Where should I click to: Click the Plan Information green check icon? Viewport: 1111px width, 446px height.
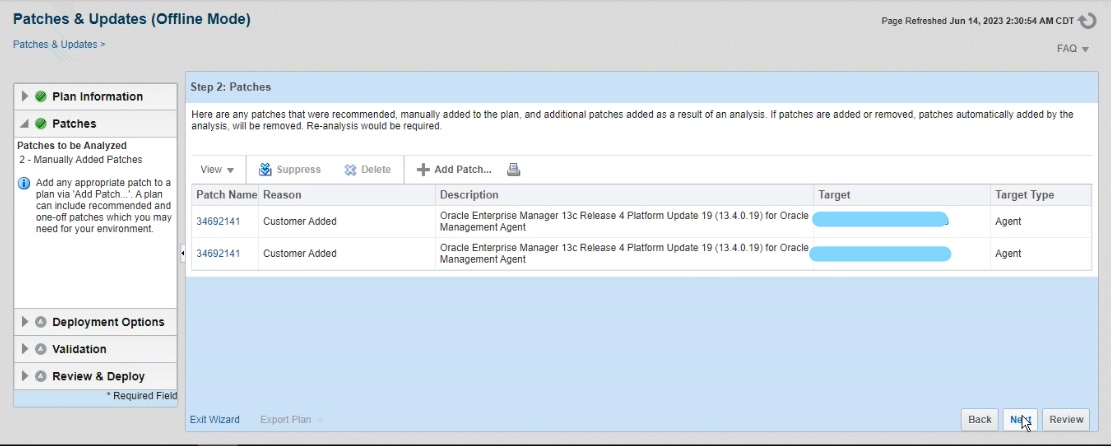[x=40, y=96]
